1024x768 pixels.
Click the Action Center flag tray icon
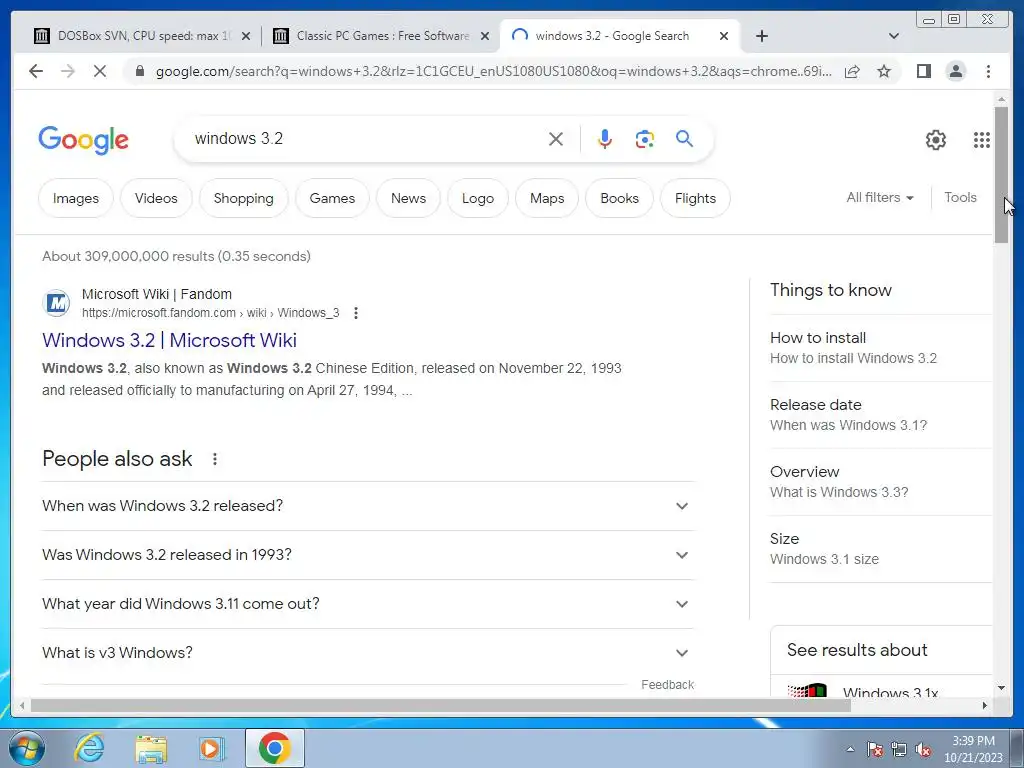coord(875,750)
